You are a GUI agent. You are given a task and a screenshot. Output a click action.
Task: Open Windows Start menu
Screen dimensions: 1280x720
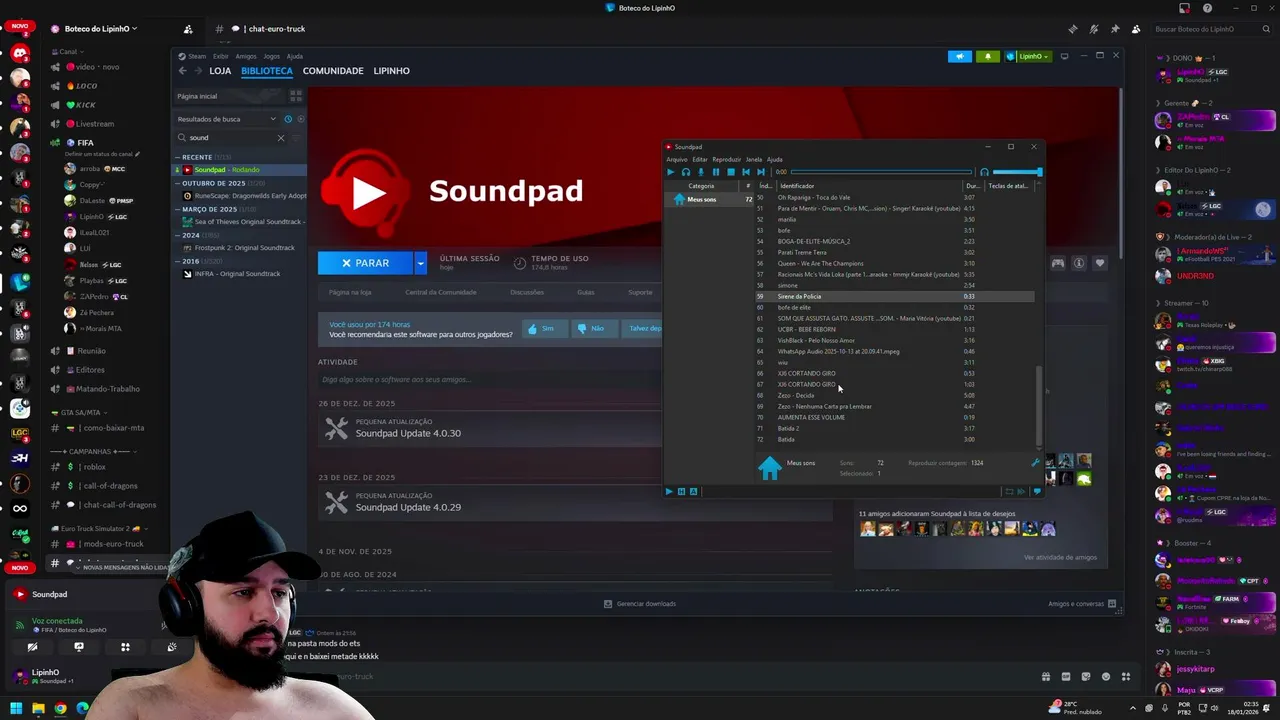(16, 708)
